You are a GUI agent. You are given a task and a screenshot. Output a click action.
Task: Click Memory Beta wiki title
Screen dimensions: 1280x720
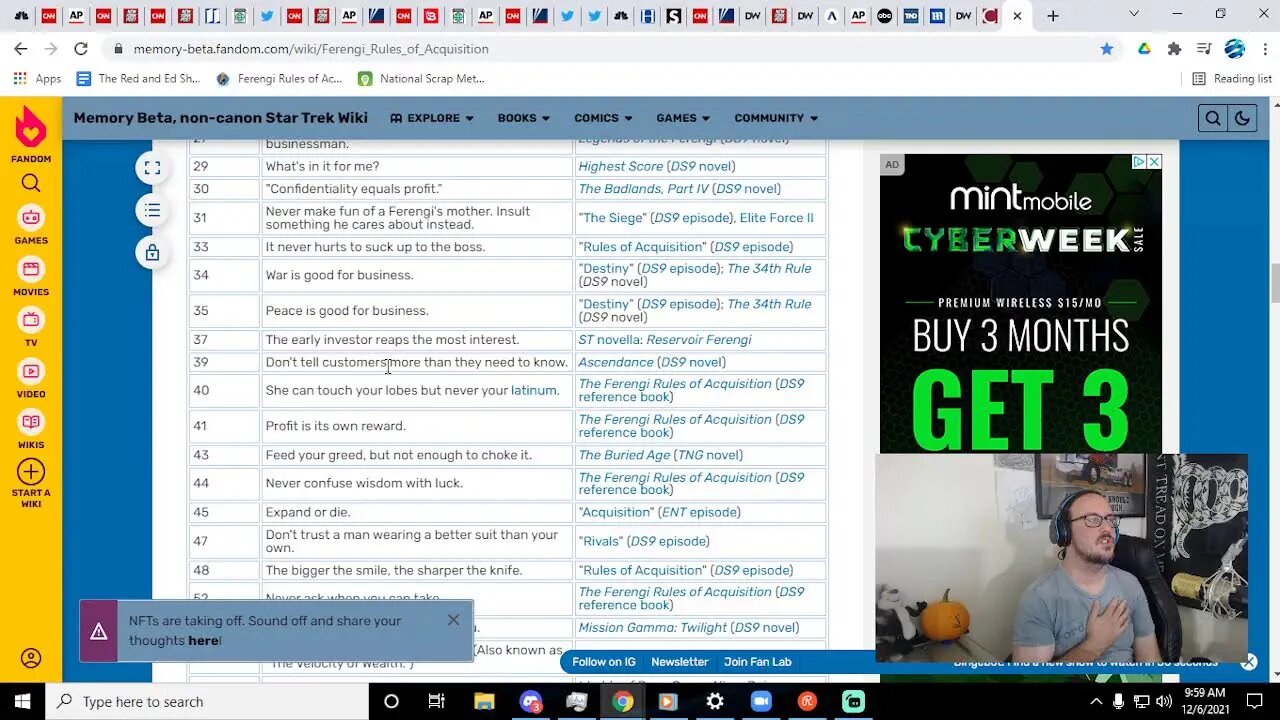pyautogui.click(x=220, y=118)
